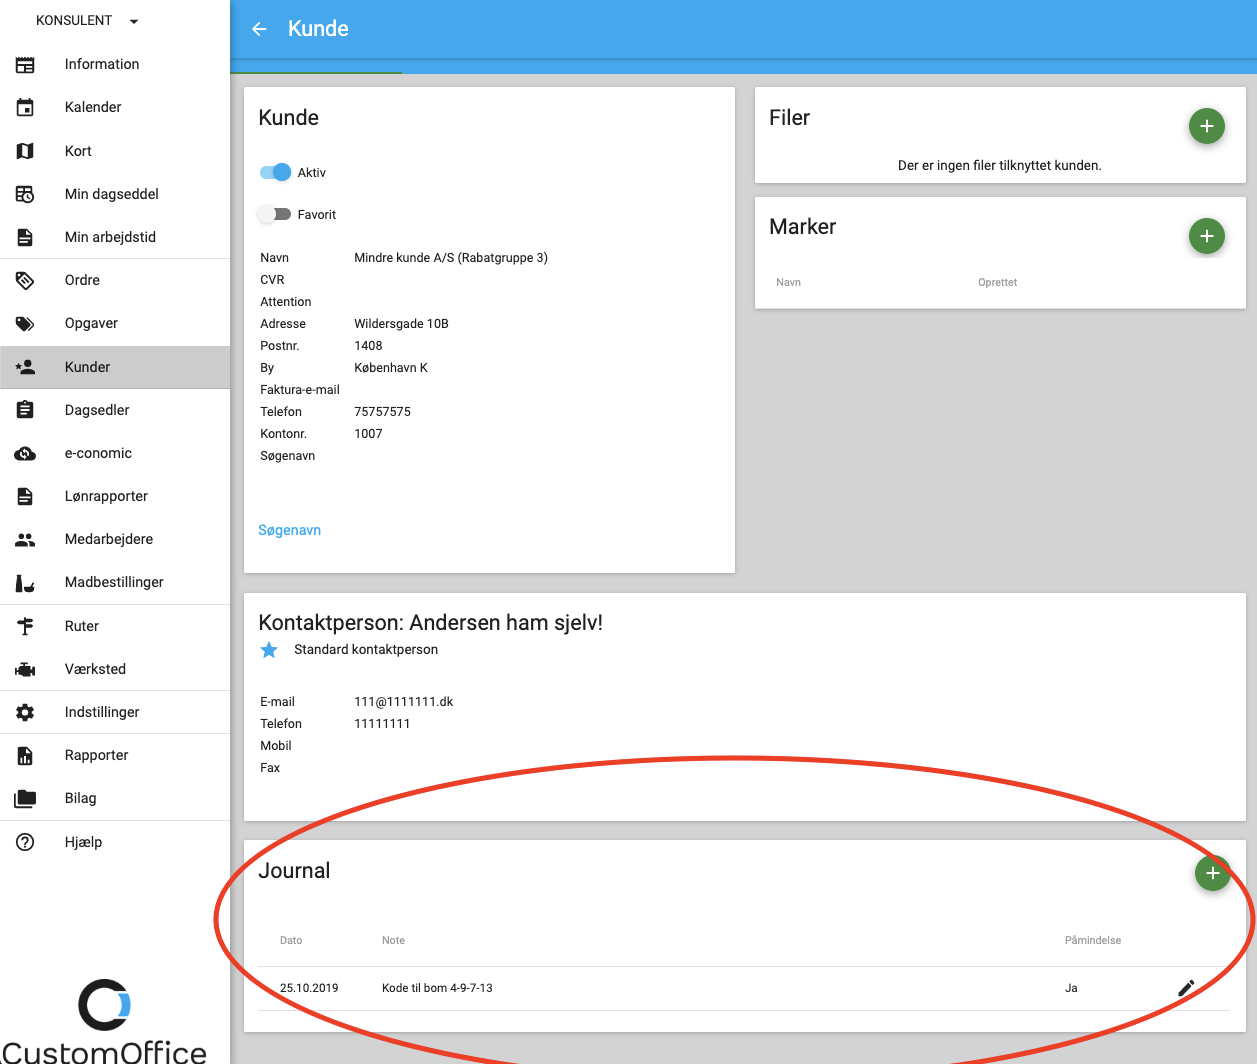The width and height of the screenshot is (1257, 1064).
Task: Click the Kunde header title
Action: pos(318,29)
